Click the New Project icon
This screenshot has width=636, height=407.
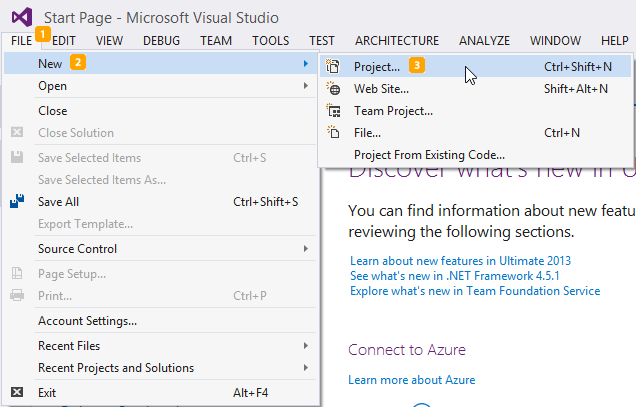[335, 67]
